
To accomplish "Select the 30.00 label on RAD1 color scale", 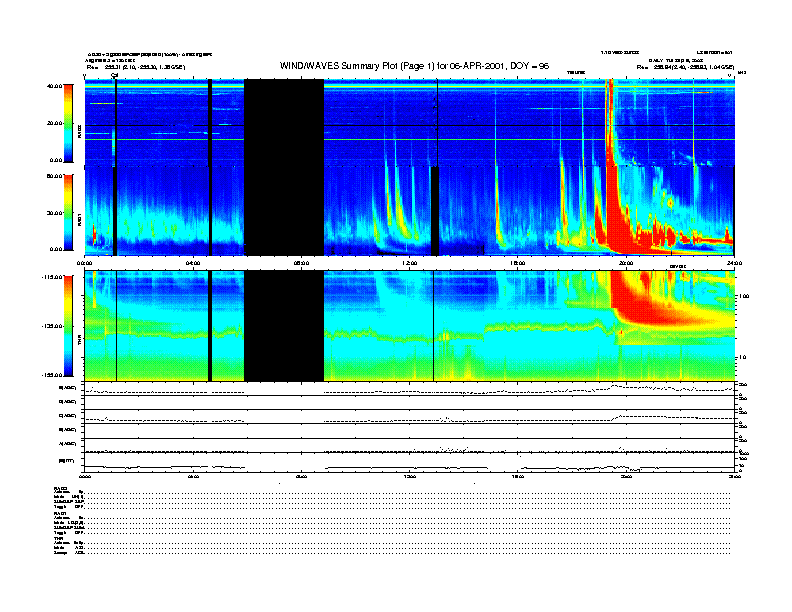I will (x=54, y=213).
